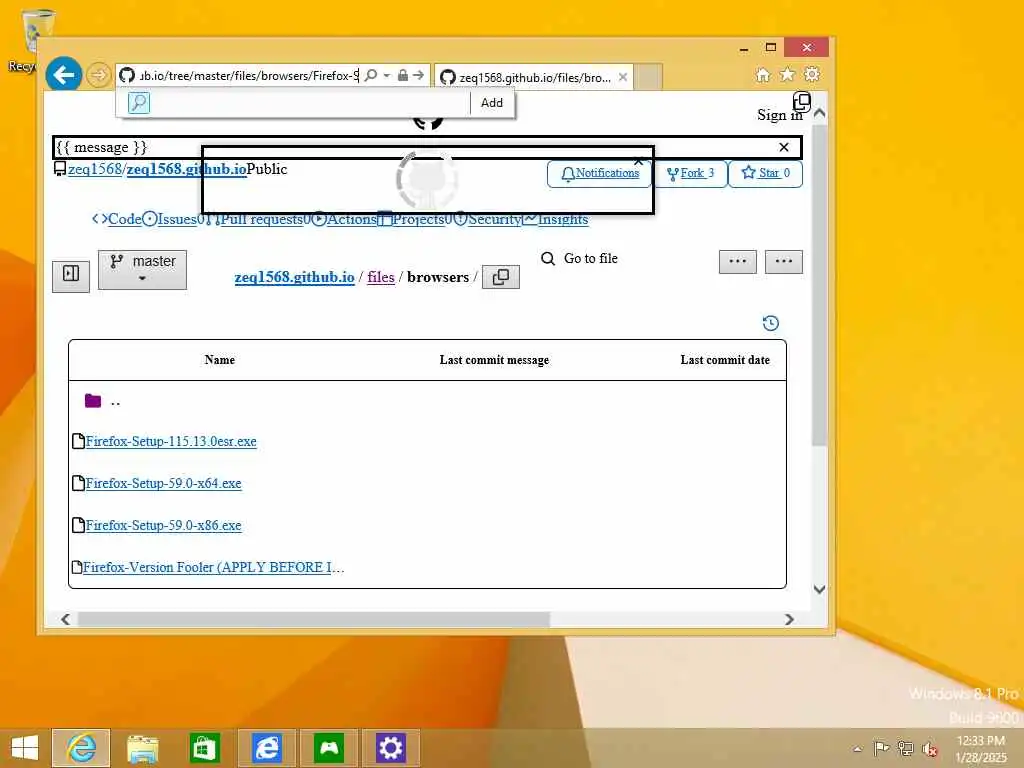Open Notifications button
The image size is (1024, 768).
600,174
